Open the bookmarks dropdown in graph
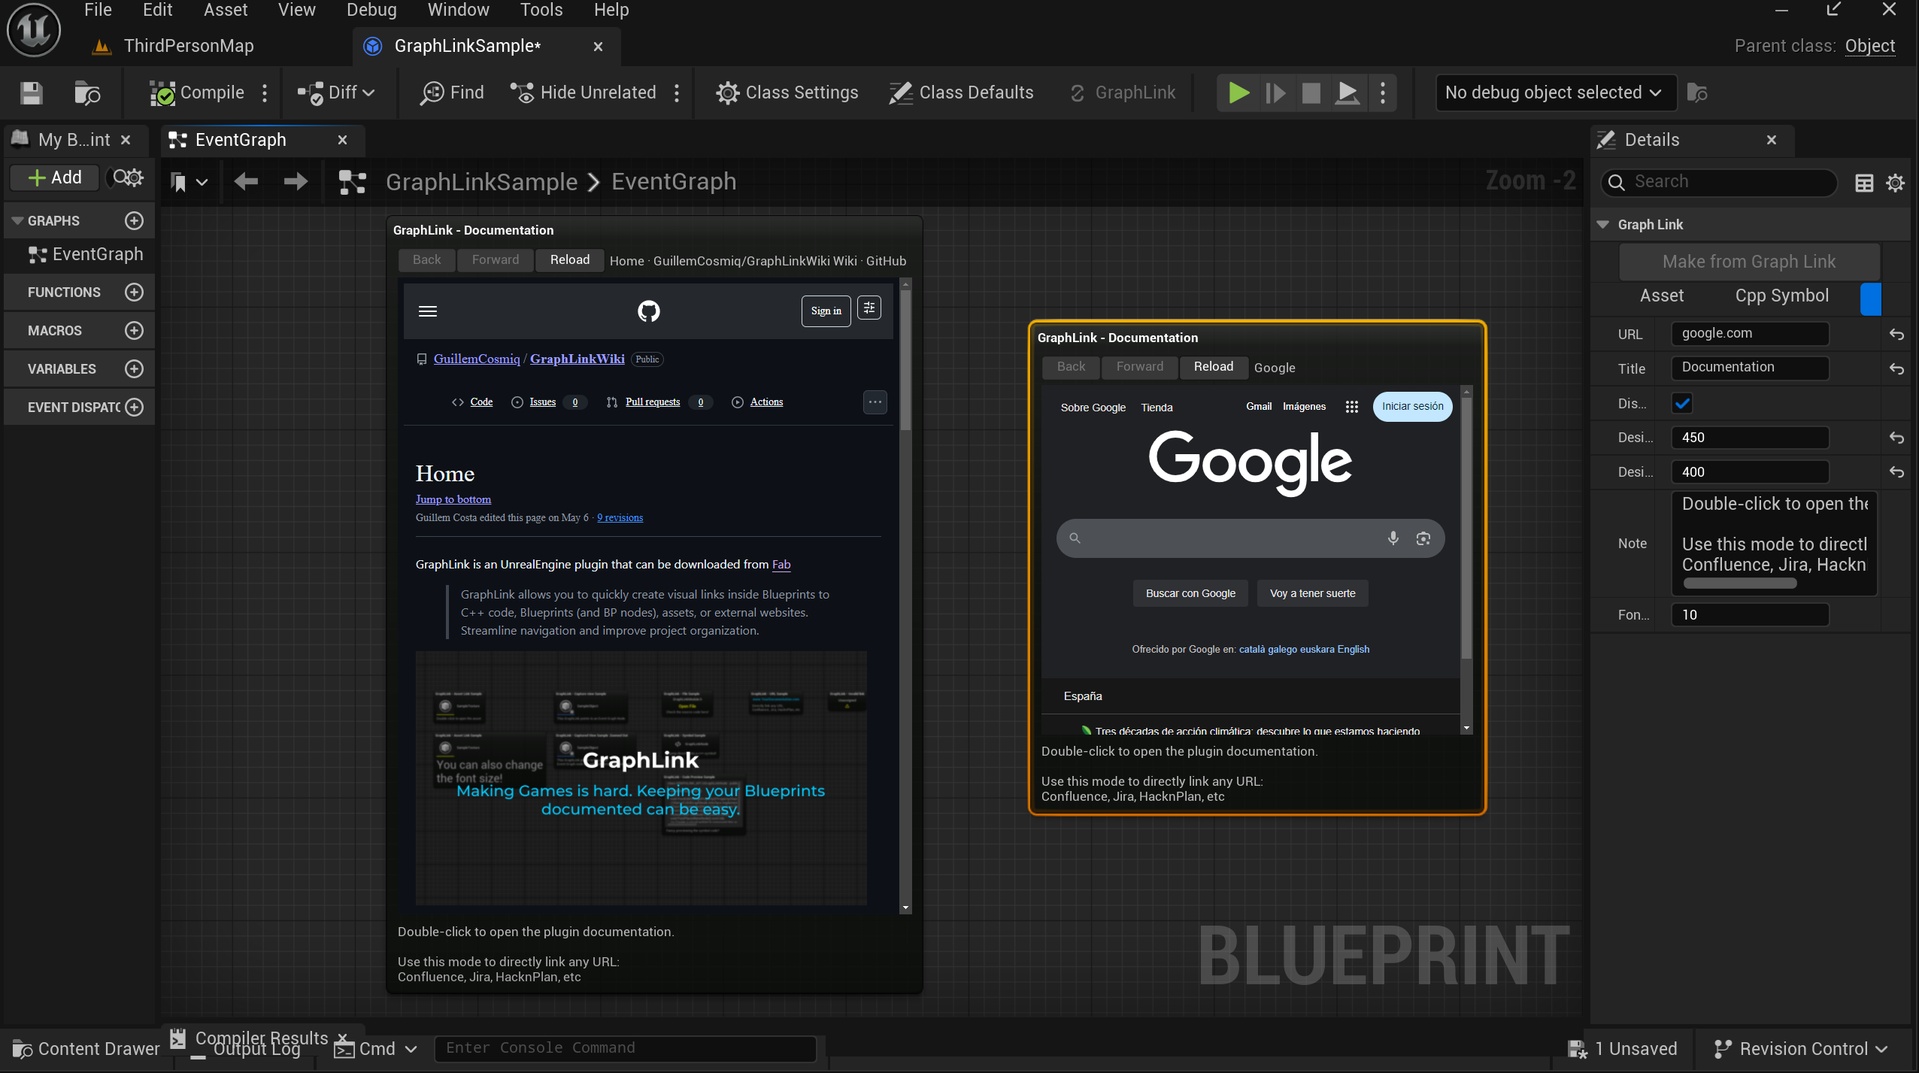Image resolution: width=1919 pixels, height=1073 pixels. (x=188, y=182)
